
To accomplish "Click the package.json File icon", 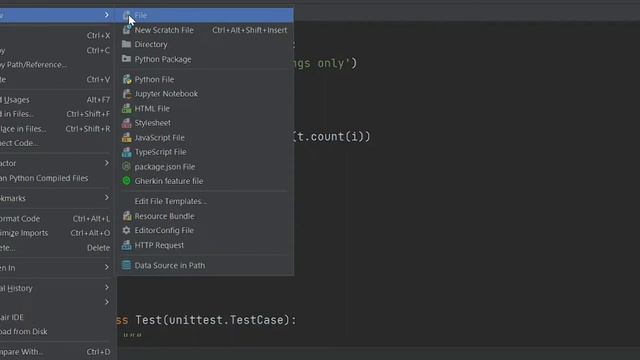I will 127,167.
